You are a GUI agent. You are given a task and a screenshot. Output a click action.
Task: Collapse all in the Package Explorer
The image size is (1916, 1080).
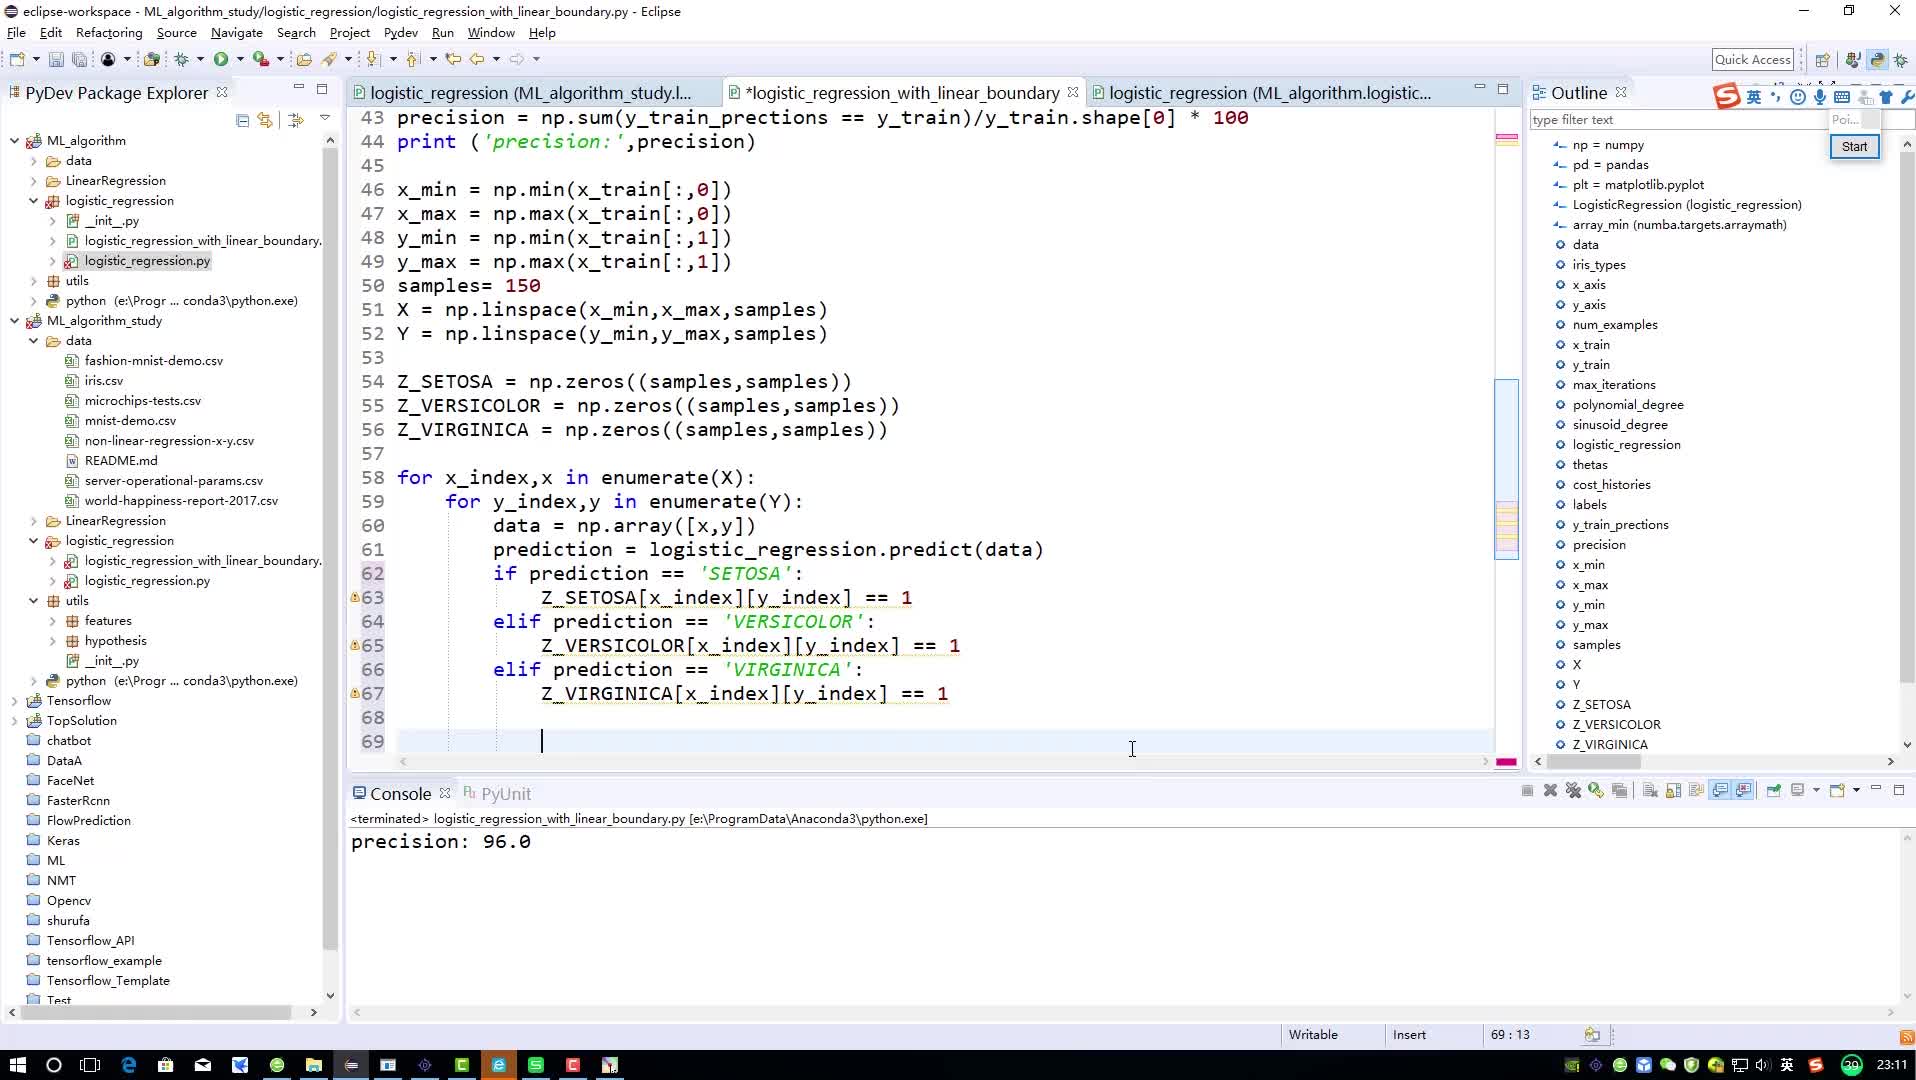[242, 120]
